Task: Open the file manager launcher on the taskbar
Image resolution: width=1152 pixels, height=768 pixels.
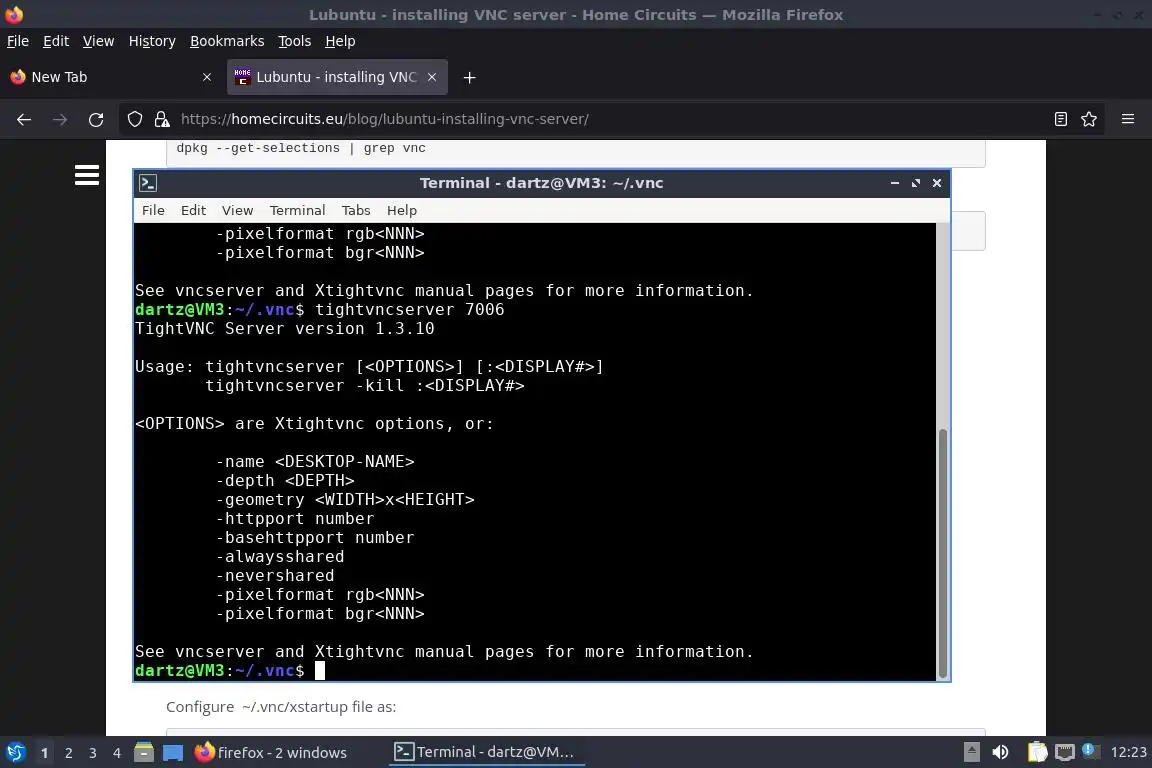Action: pyautogui.click(x=144, y=752)
